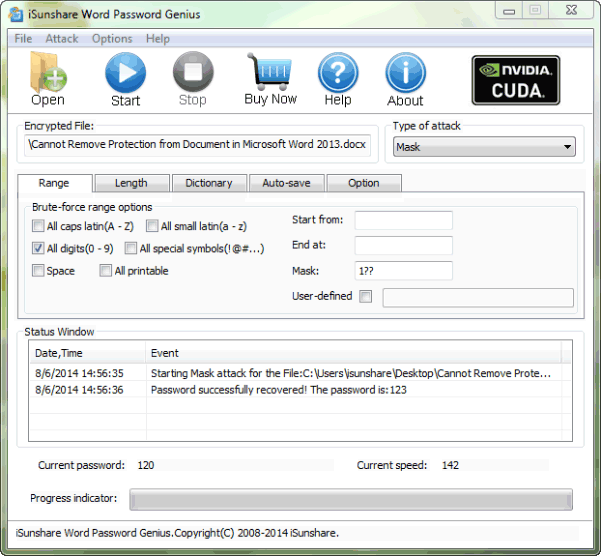Click the 8/6/2014 14:56:36 timestamp
This screenshot has width=601, height=556.
[x=79, y=390]
